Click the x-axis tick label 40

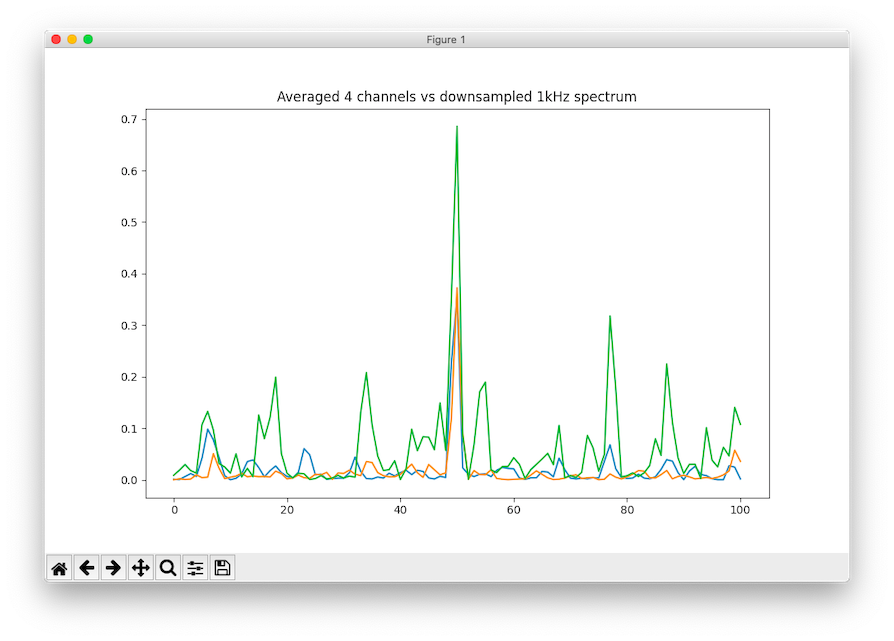click(400, 510)
